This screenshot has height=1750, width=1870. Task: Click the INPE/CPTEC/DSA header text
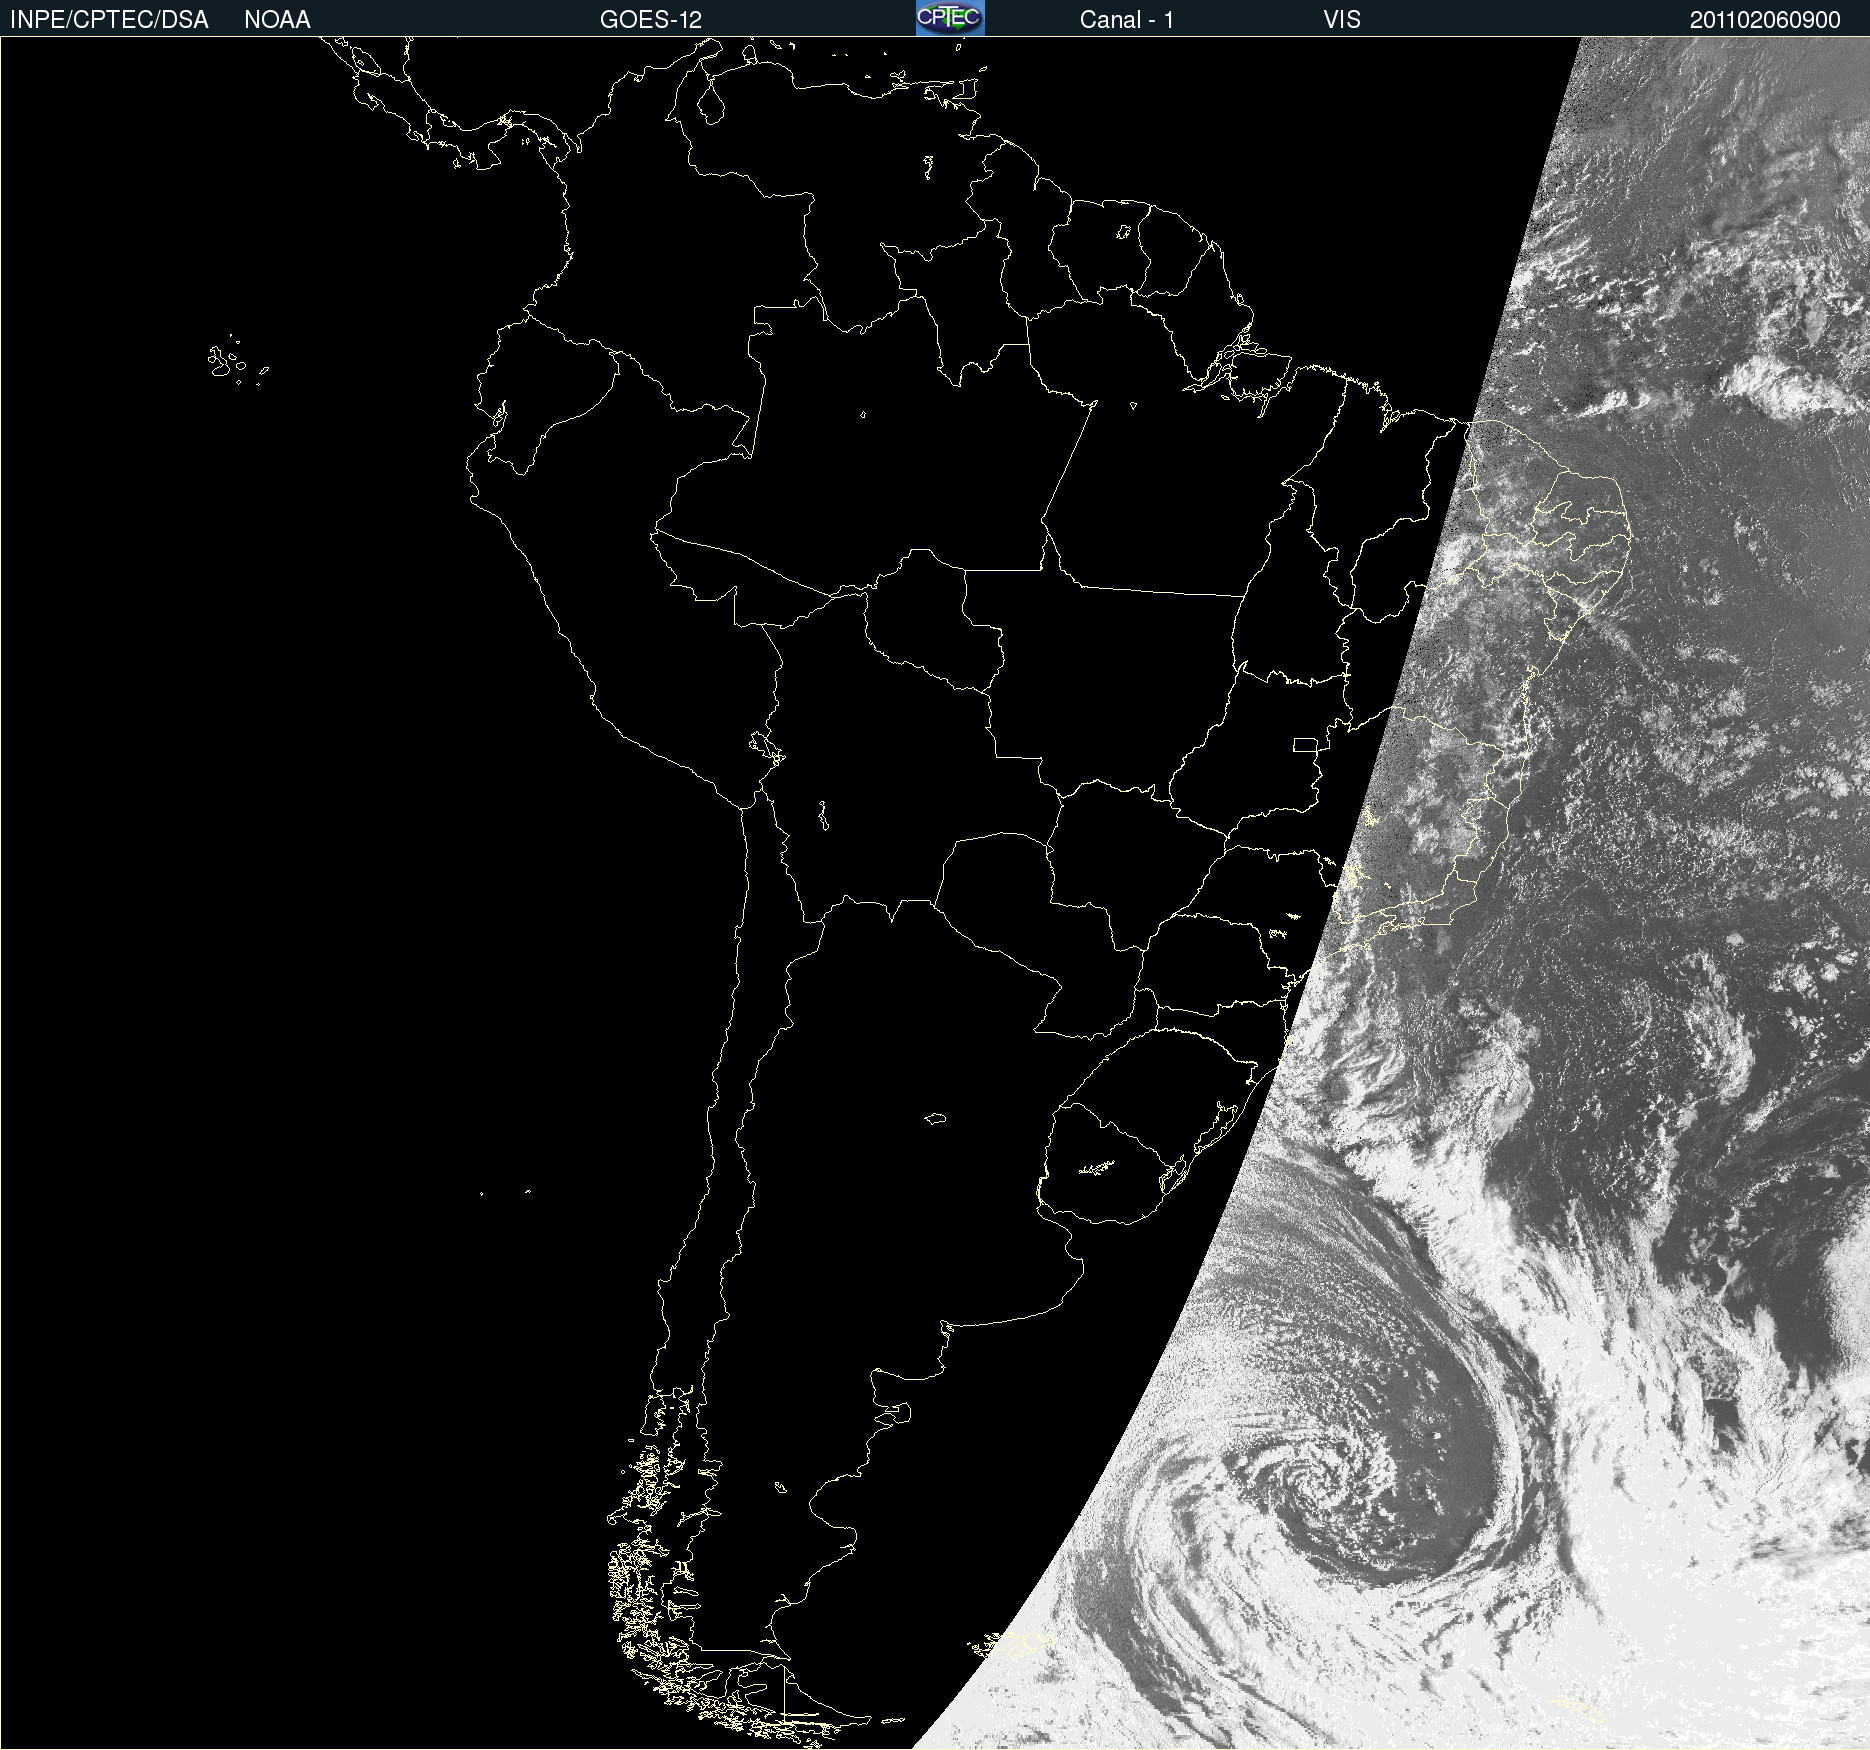point(109,20)
